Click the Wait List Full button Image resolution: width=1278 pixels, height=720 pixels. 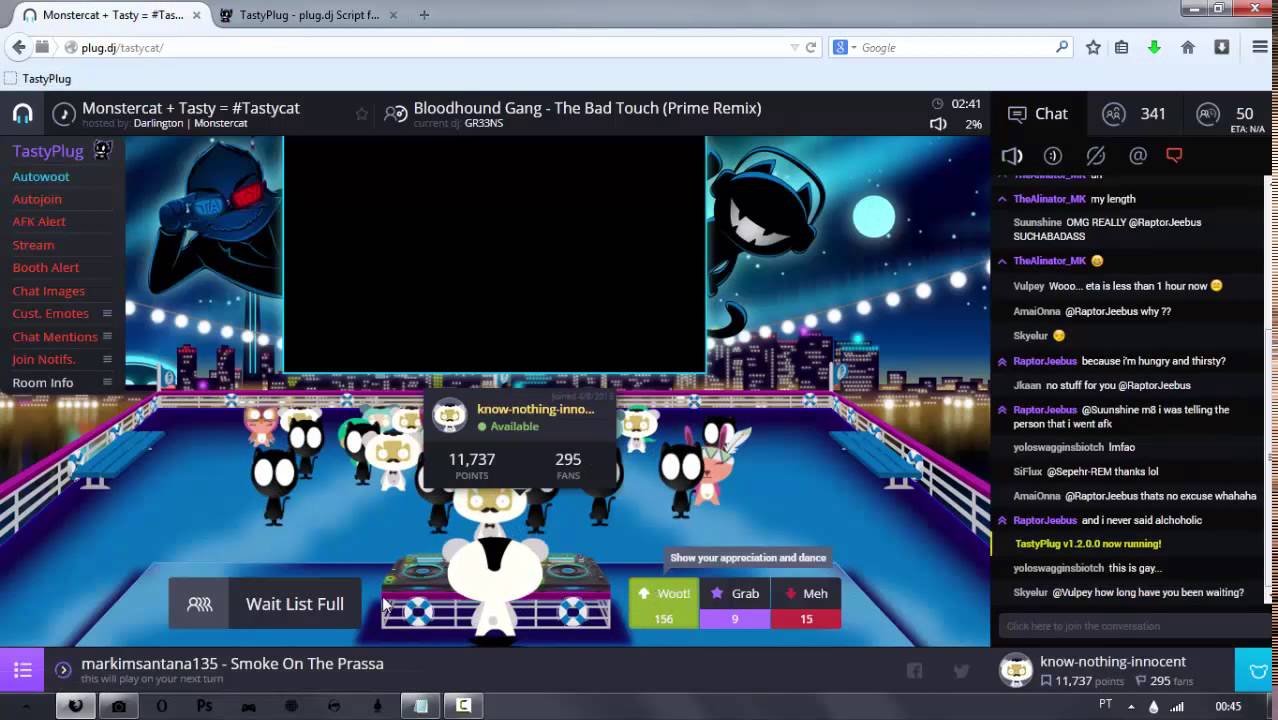click(265, 604)
